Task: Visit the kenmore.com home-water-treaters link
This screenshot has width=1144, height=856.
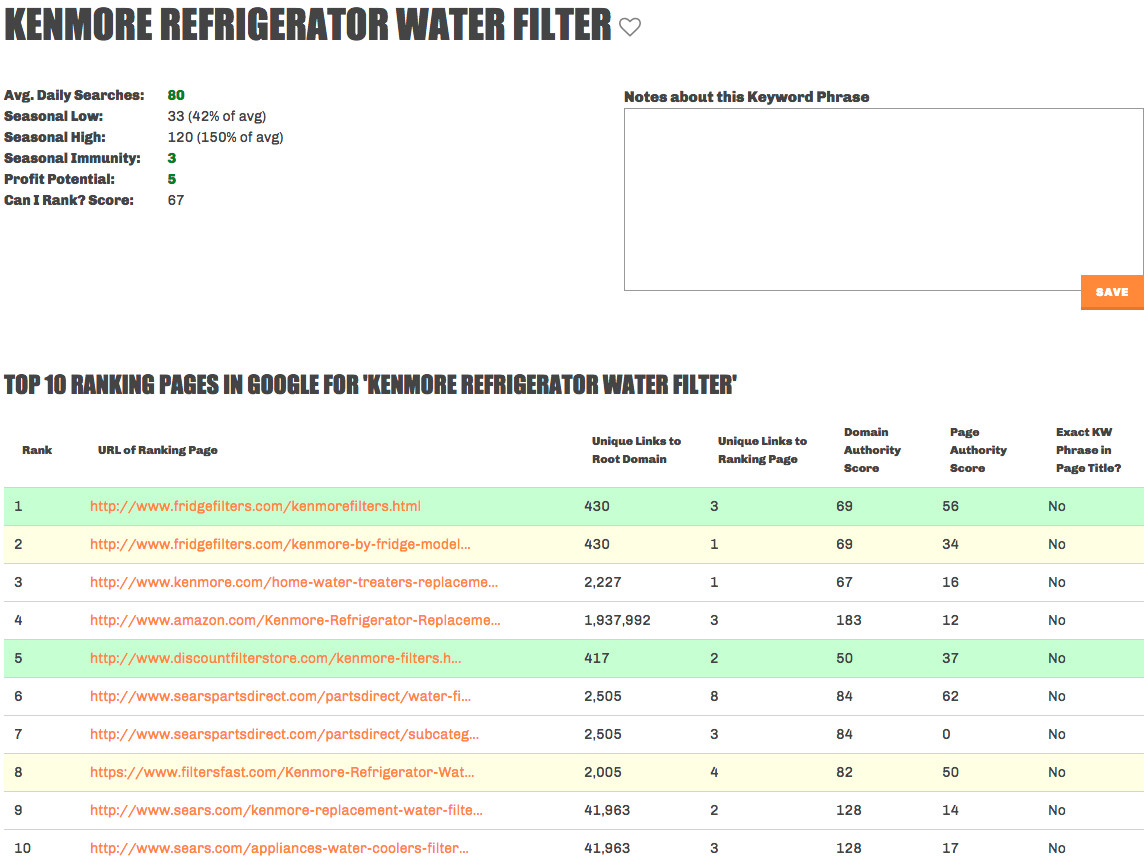Action: coord(294,582)
